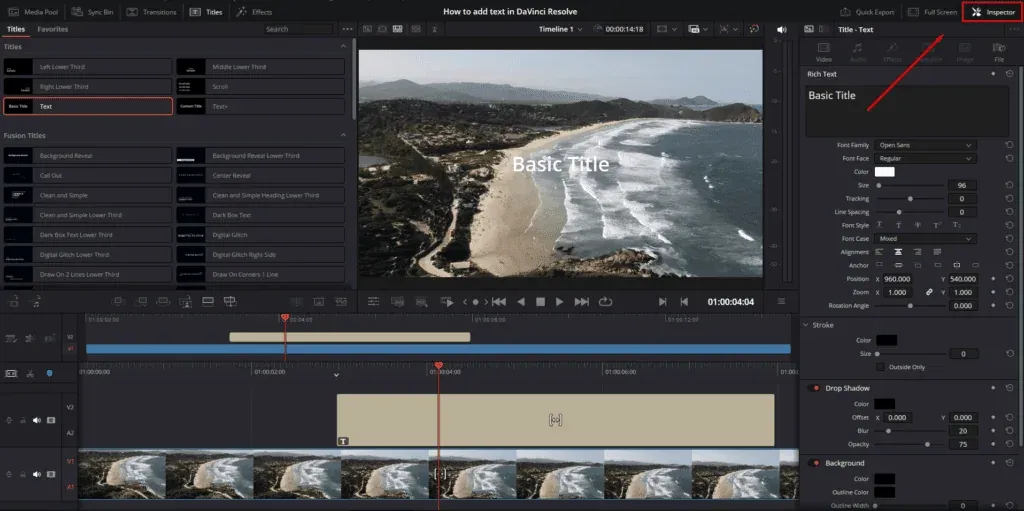Collapse the Titles section
This screenshot has height=511, width=1024.
[x=344, y=47]
